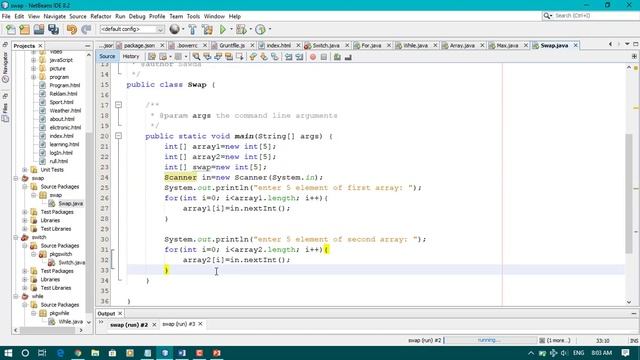Screen dimensions: 640x360
Task: Run the project with green play icon
Action: 223,29
